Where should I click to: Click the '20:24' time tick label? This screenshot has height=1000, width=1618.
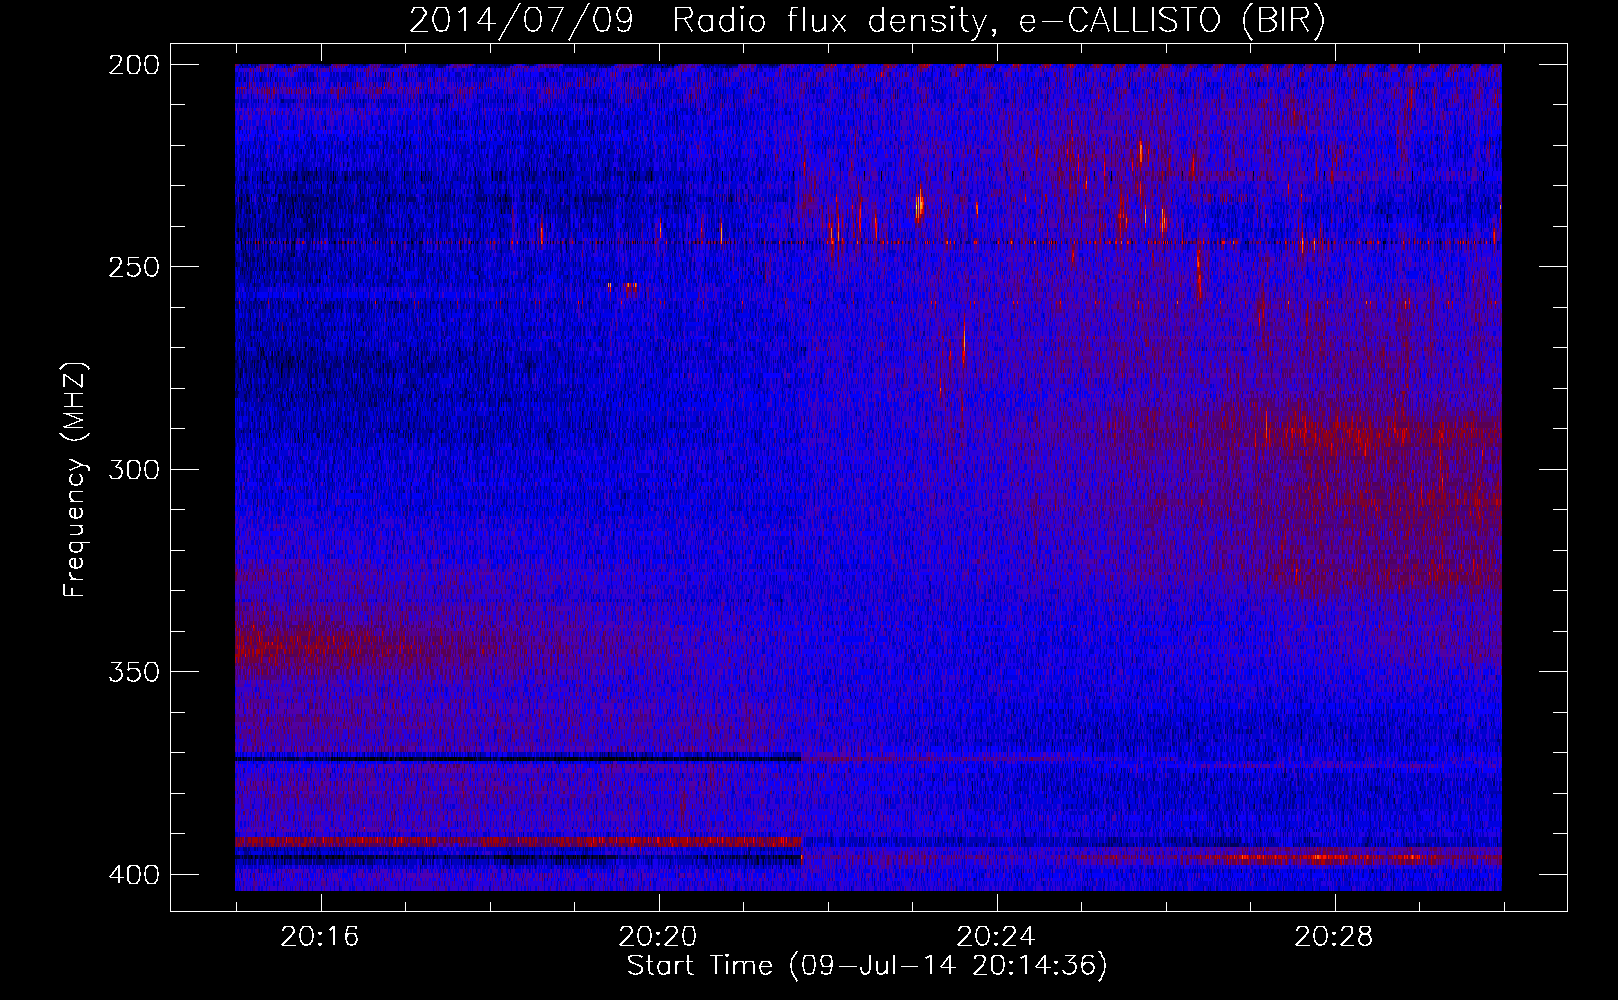click(996, 937)
